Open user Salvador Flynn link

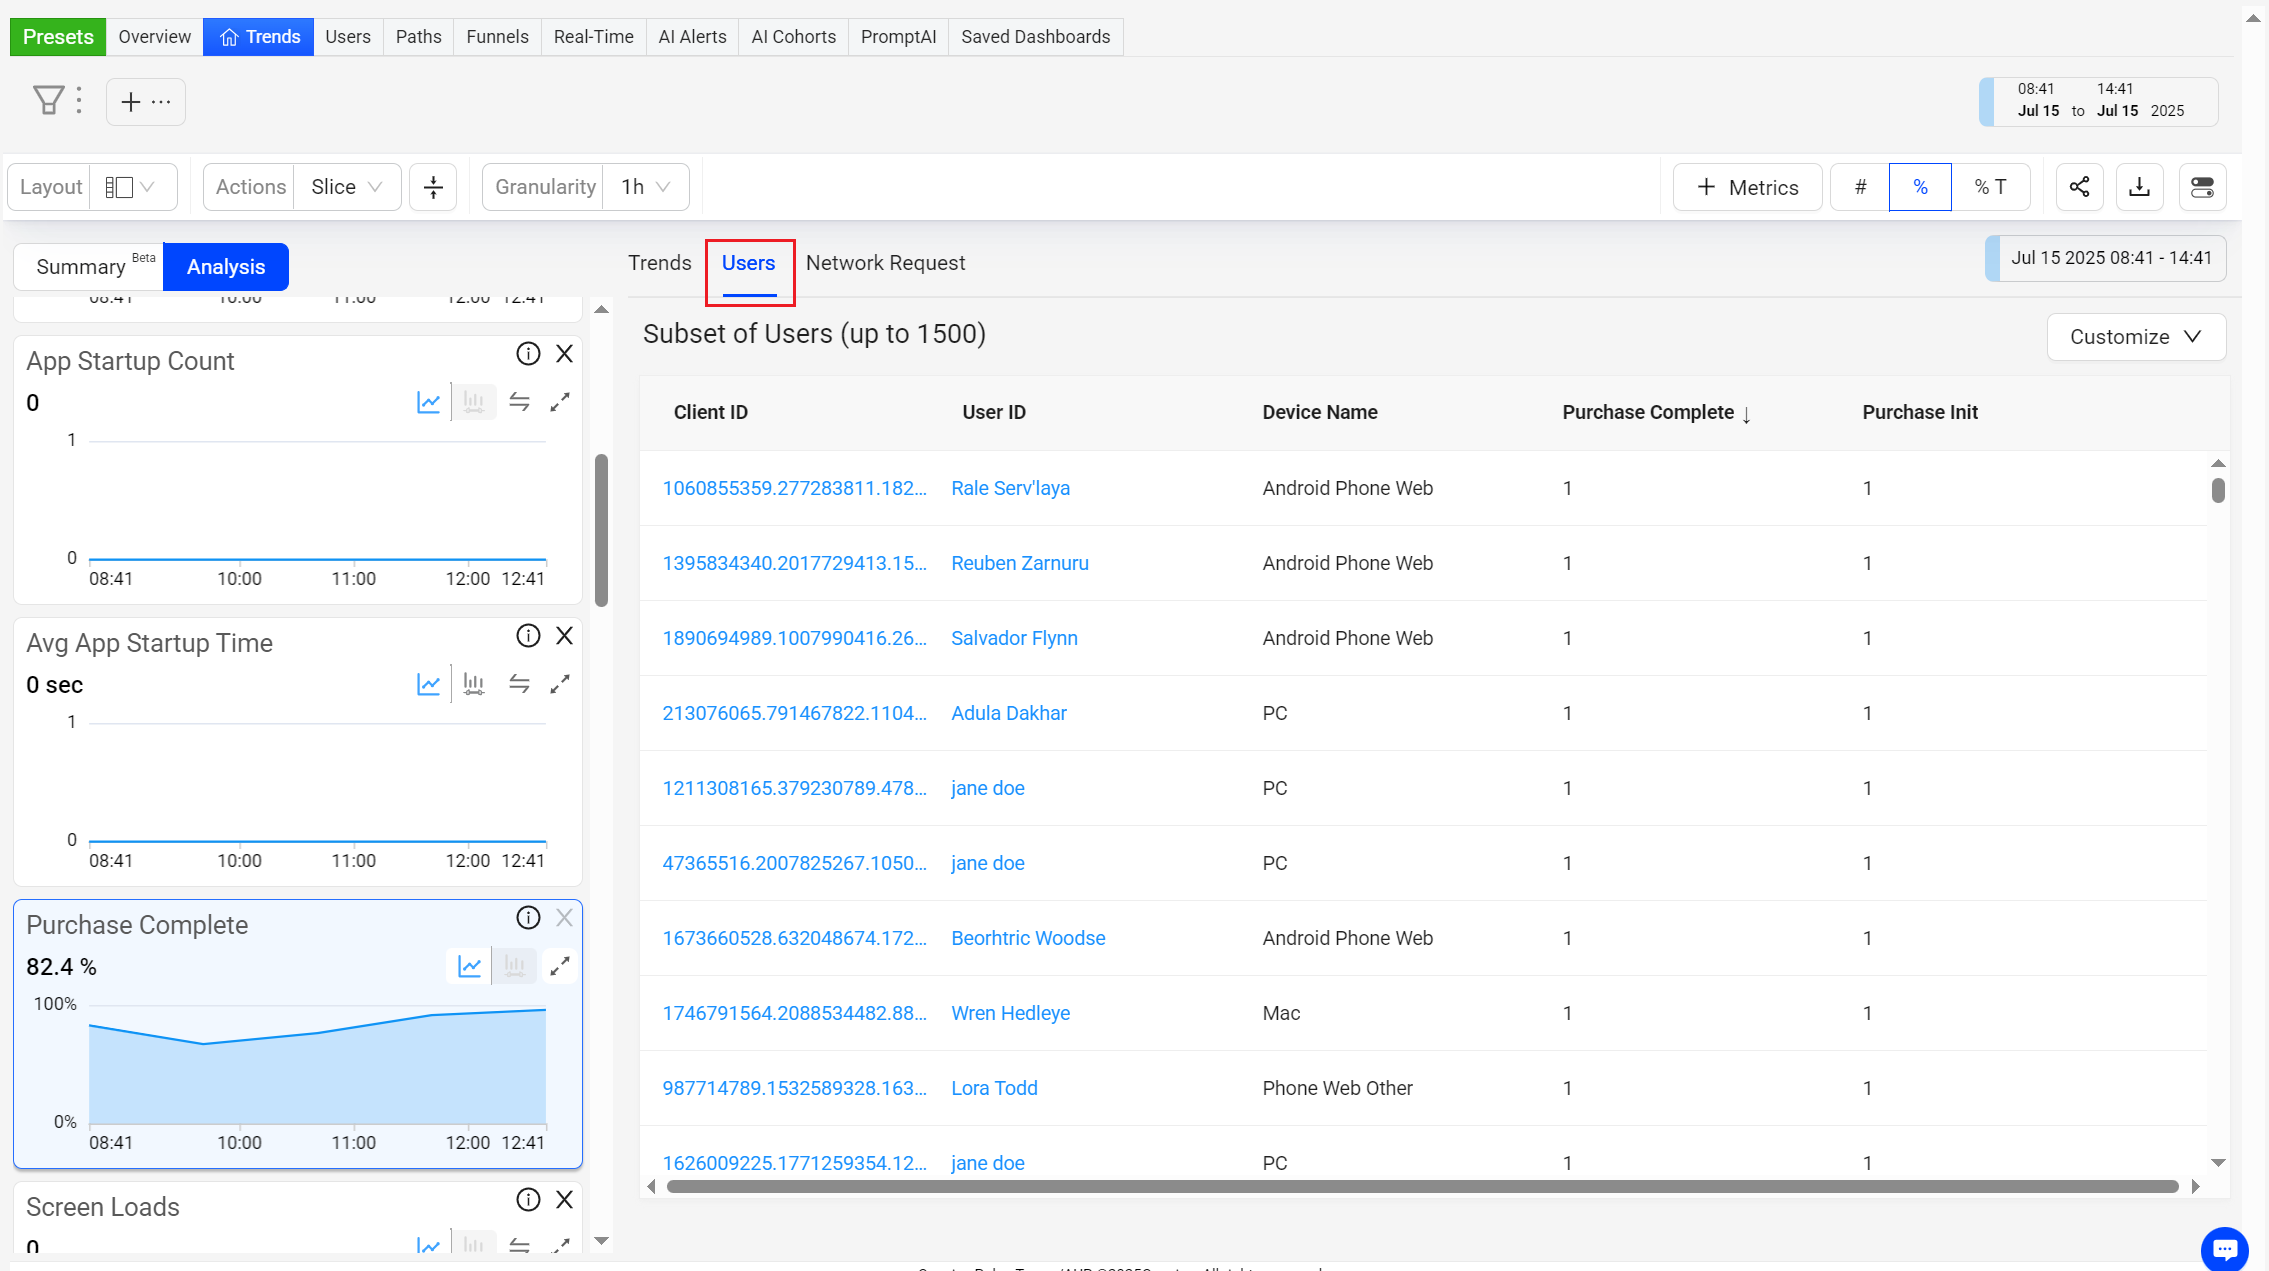coord(1014,638)
